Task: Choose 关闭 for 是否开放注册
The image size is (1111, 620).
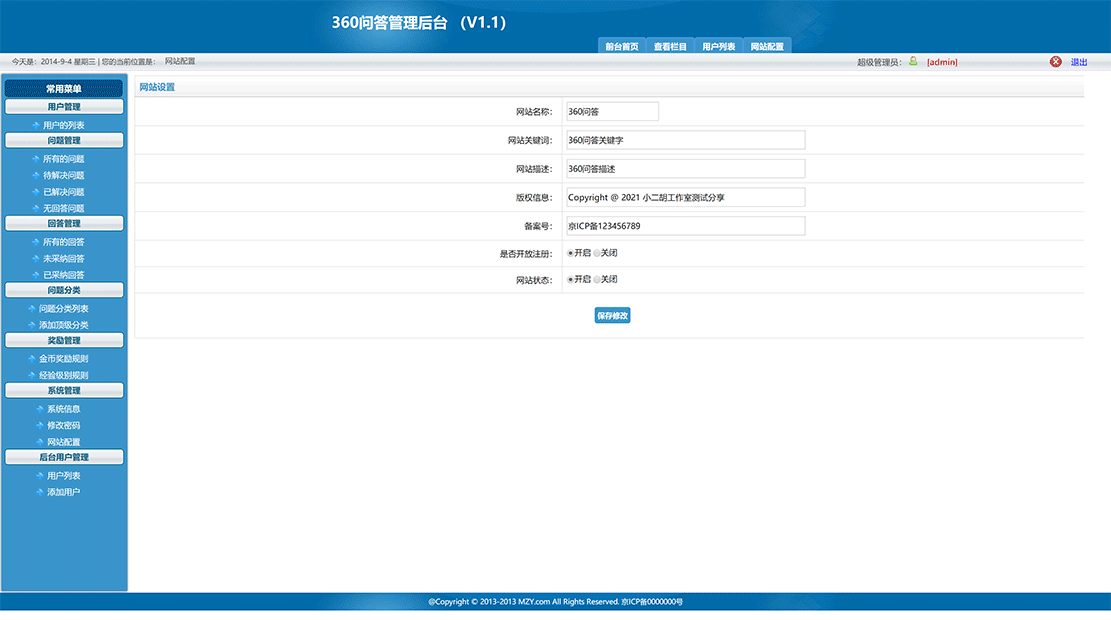Action: click(598, 253)
